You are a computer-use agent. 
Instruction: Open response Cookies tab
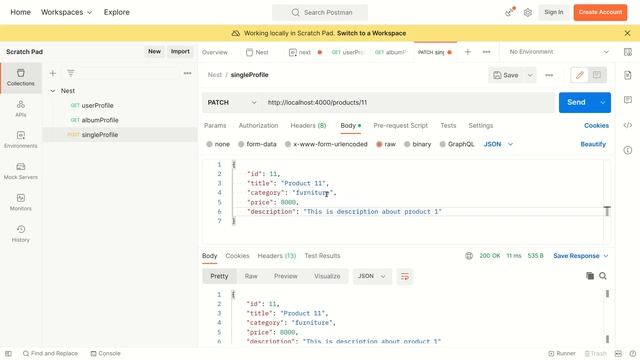click(x=237, y=256)
